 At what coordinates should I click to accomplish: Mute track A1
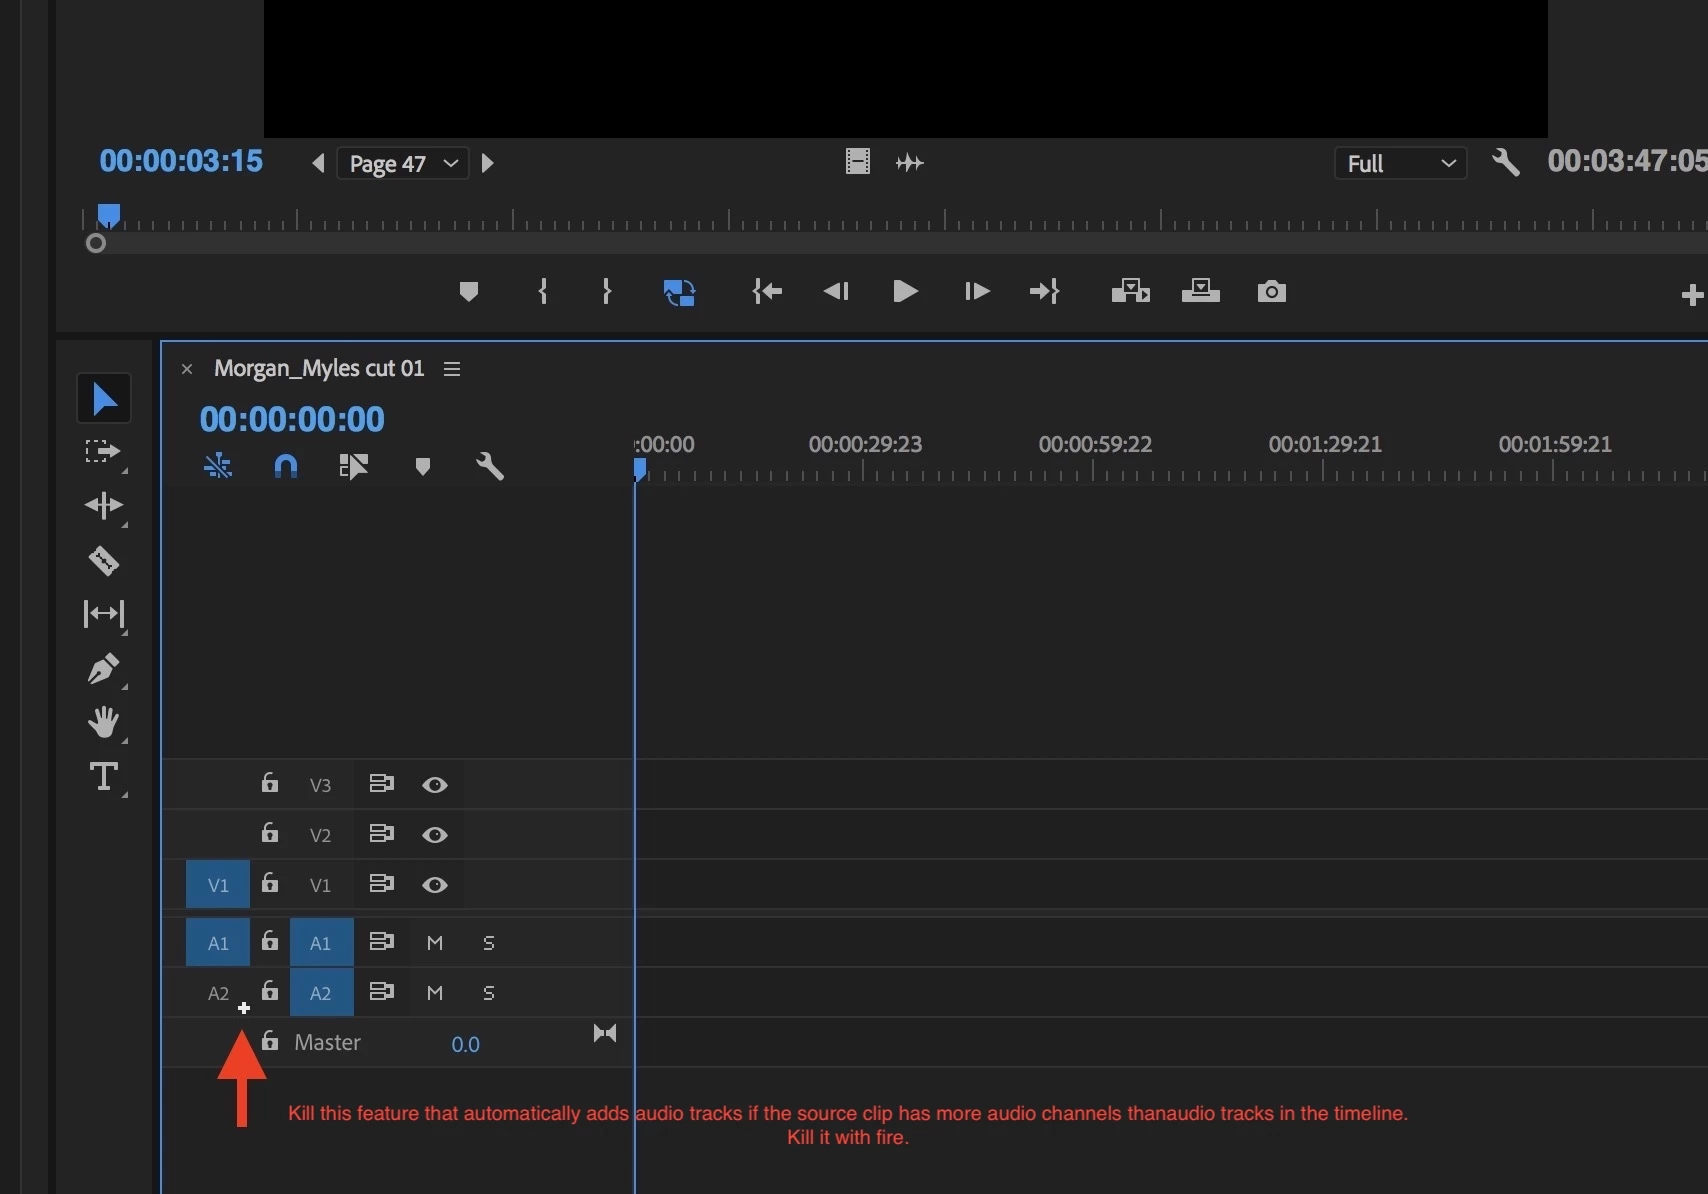pyautogui.click(x=435, y=943)
